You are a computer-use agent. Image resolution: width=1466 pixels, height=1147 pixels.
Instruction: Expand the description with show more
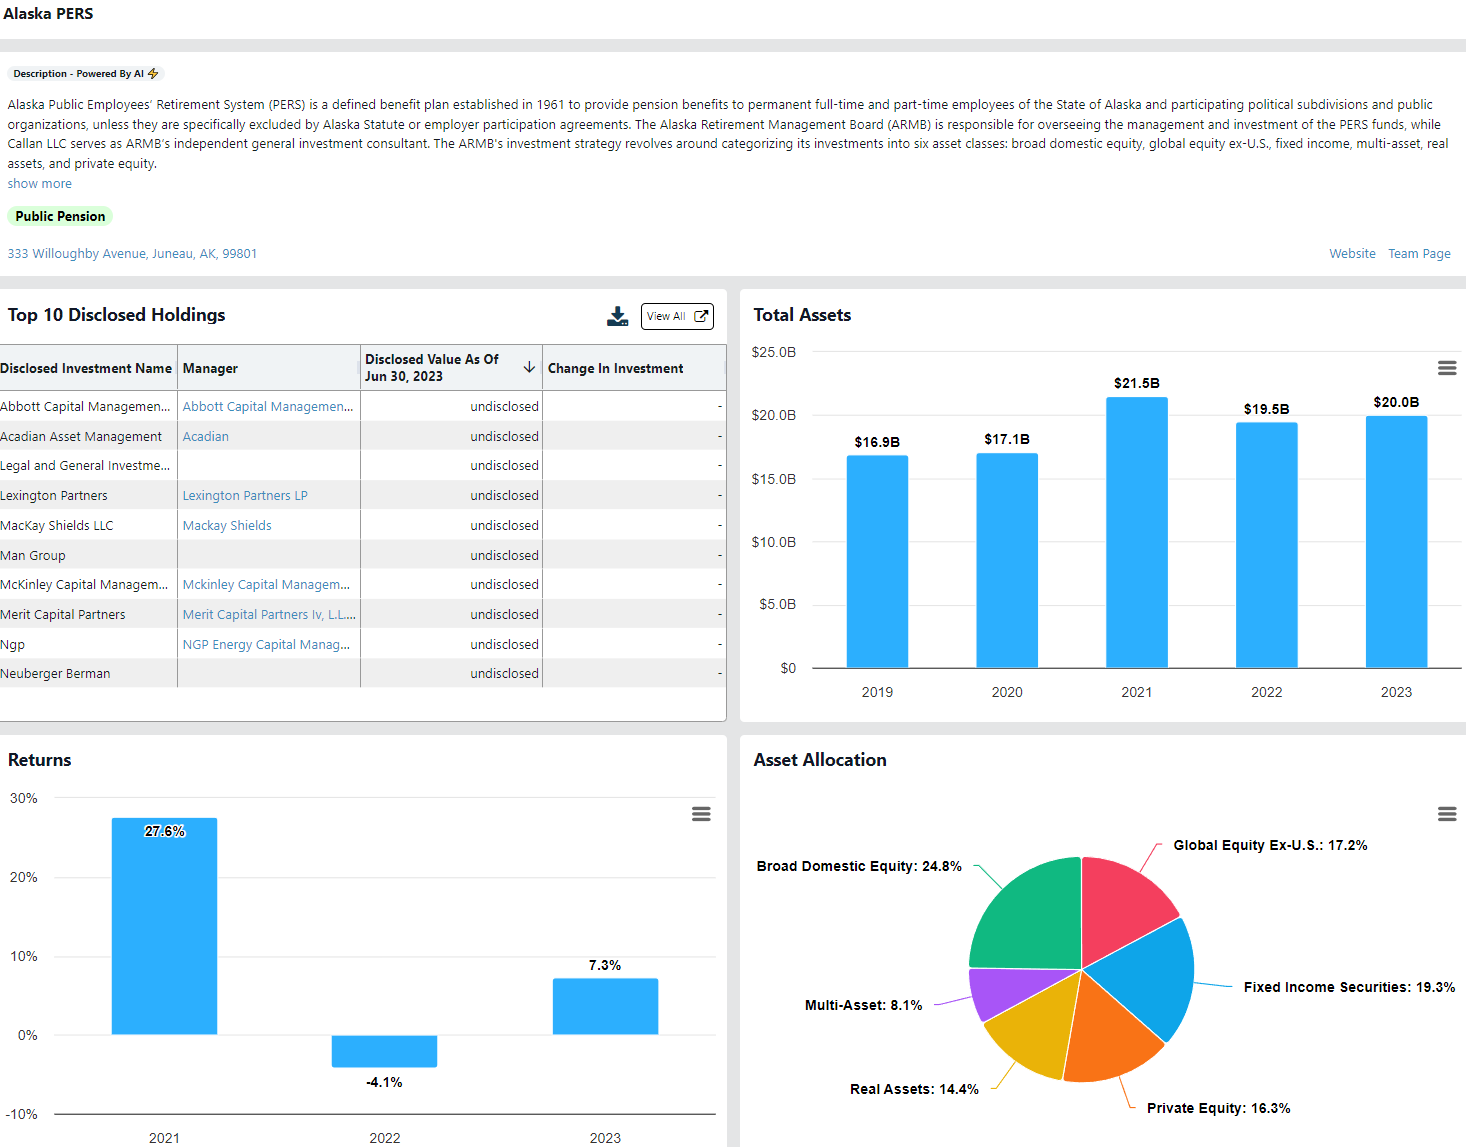[40, 184]
